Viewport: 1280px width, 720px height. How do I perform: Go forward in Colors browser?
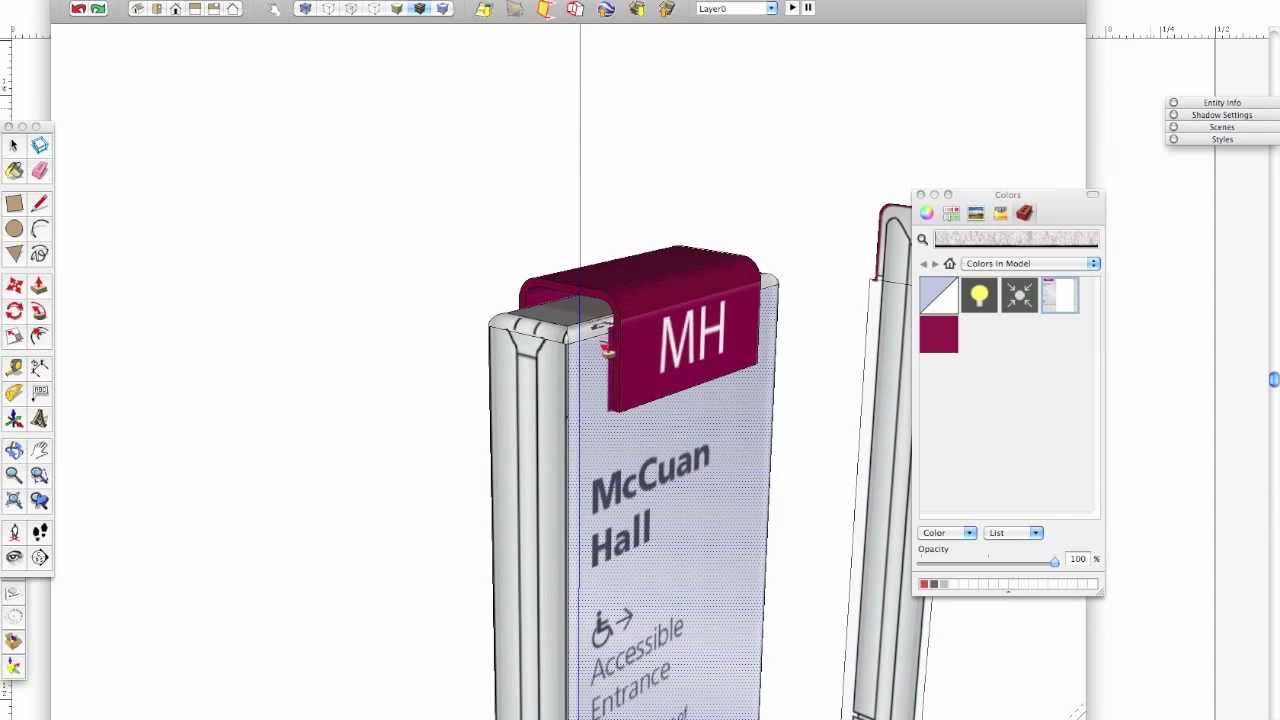(935, 264)
